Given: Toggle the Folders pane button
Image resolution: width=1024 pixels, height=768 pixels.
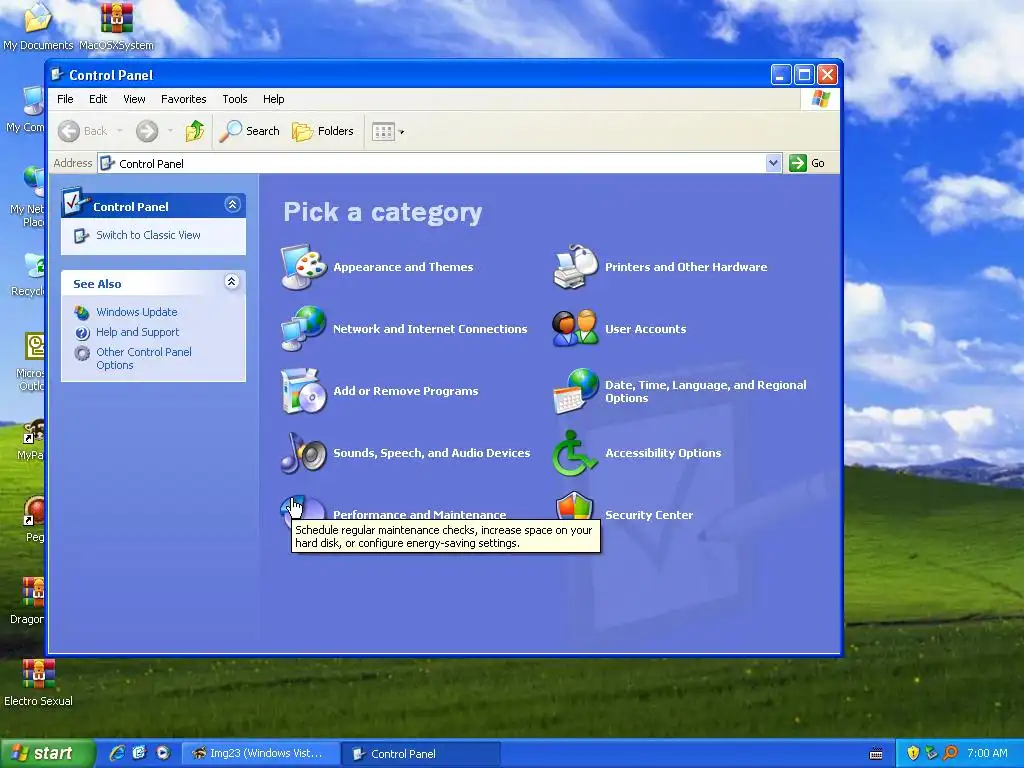Looking at the screenshot, I should [323, 131].
